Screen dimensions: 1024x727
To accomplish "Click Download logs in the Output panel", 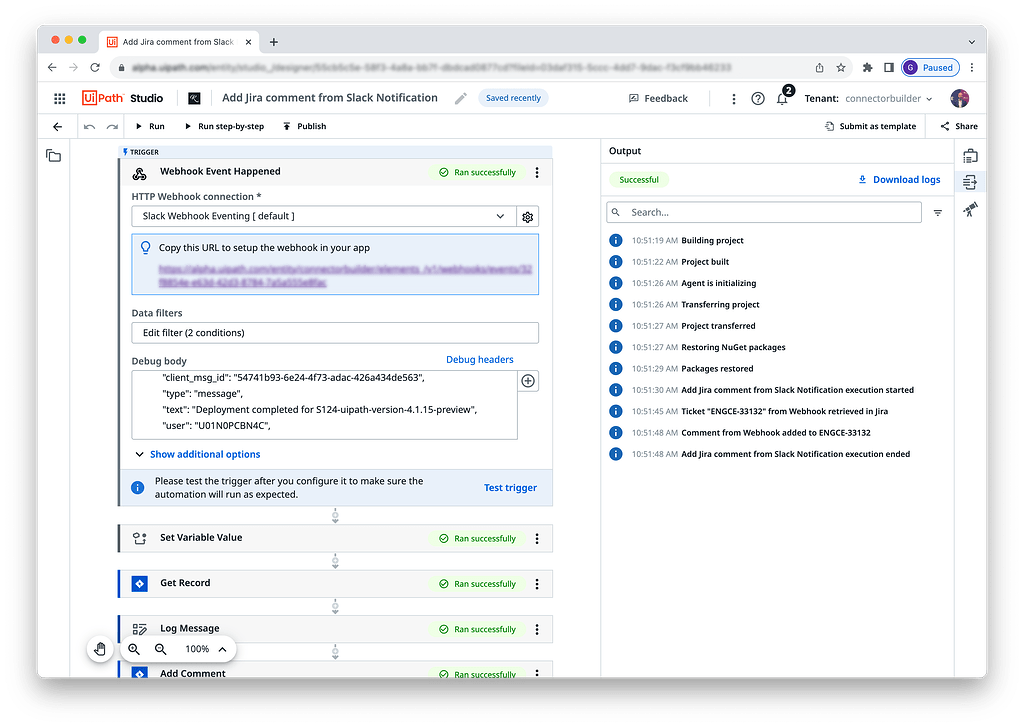I will pos(898,179).
